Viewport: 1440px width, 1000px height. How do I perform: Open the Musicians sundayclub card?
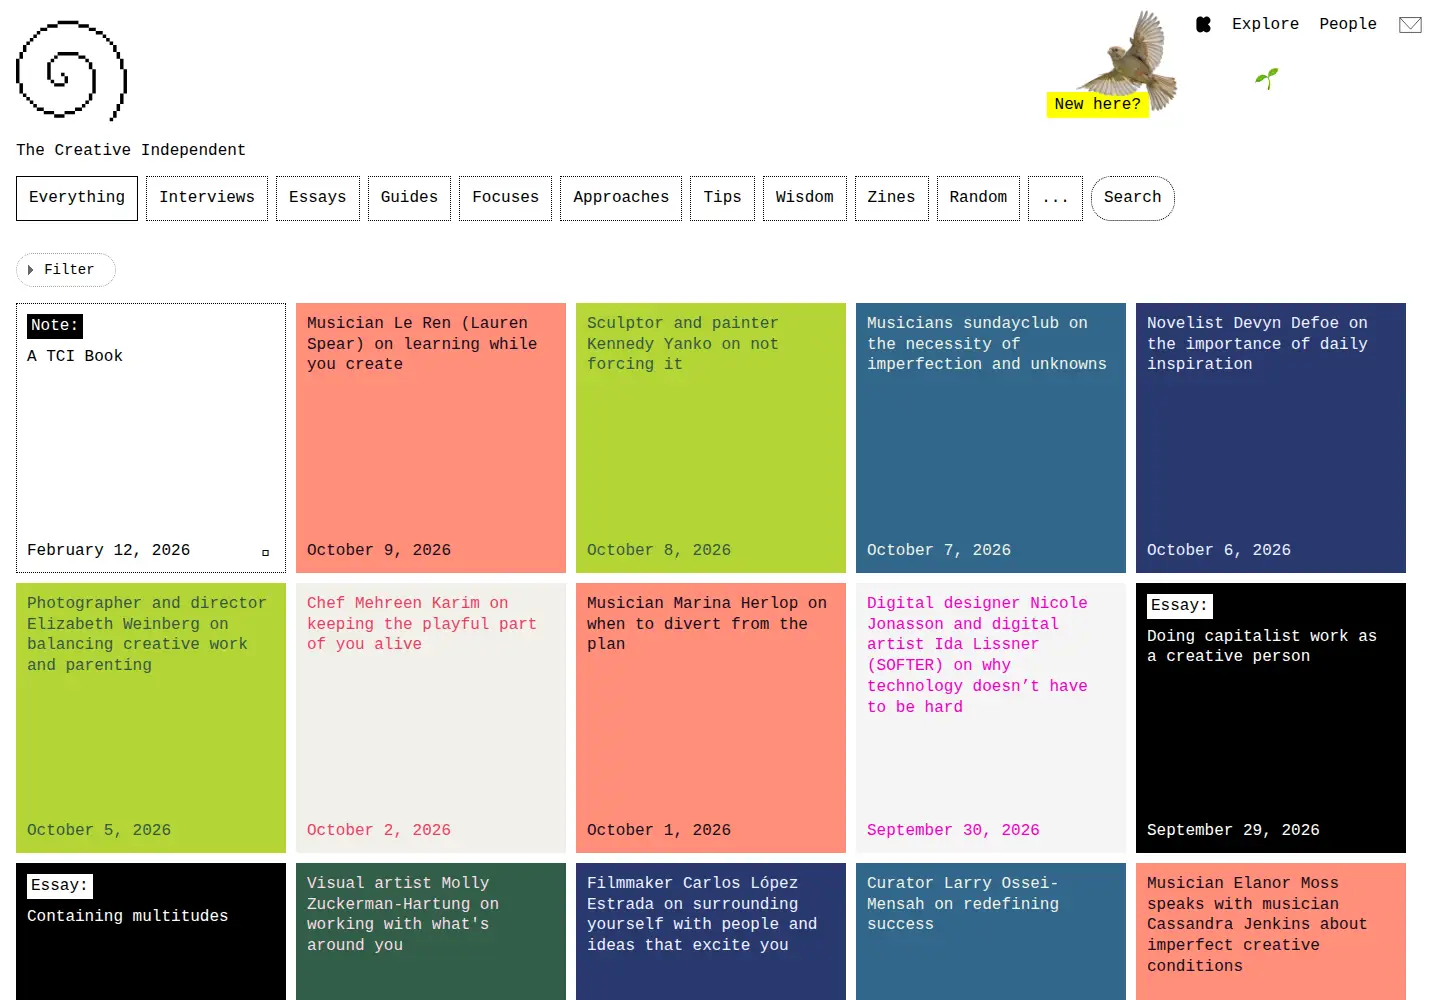pos(991,438)
